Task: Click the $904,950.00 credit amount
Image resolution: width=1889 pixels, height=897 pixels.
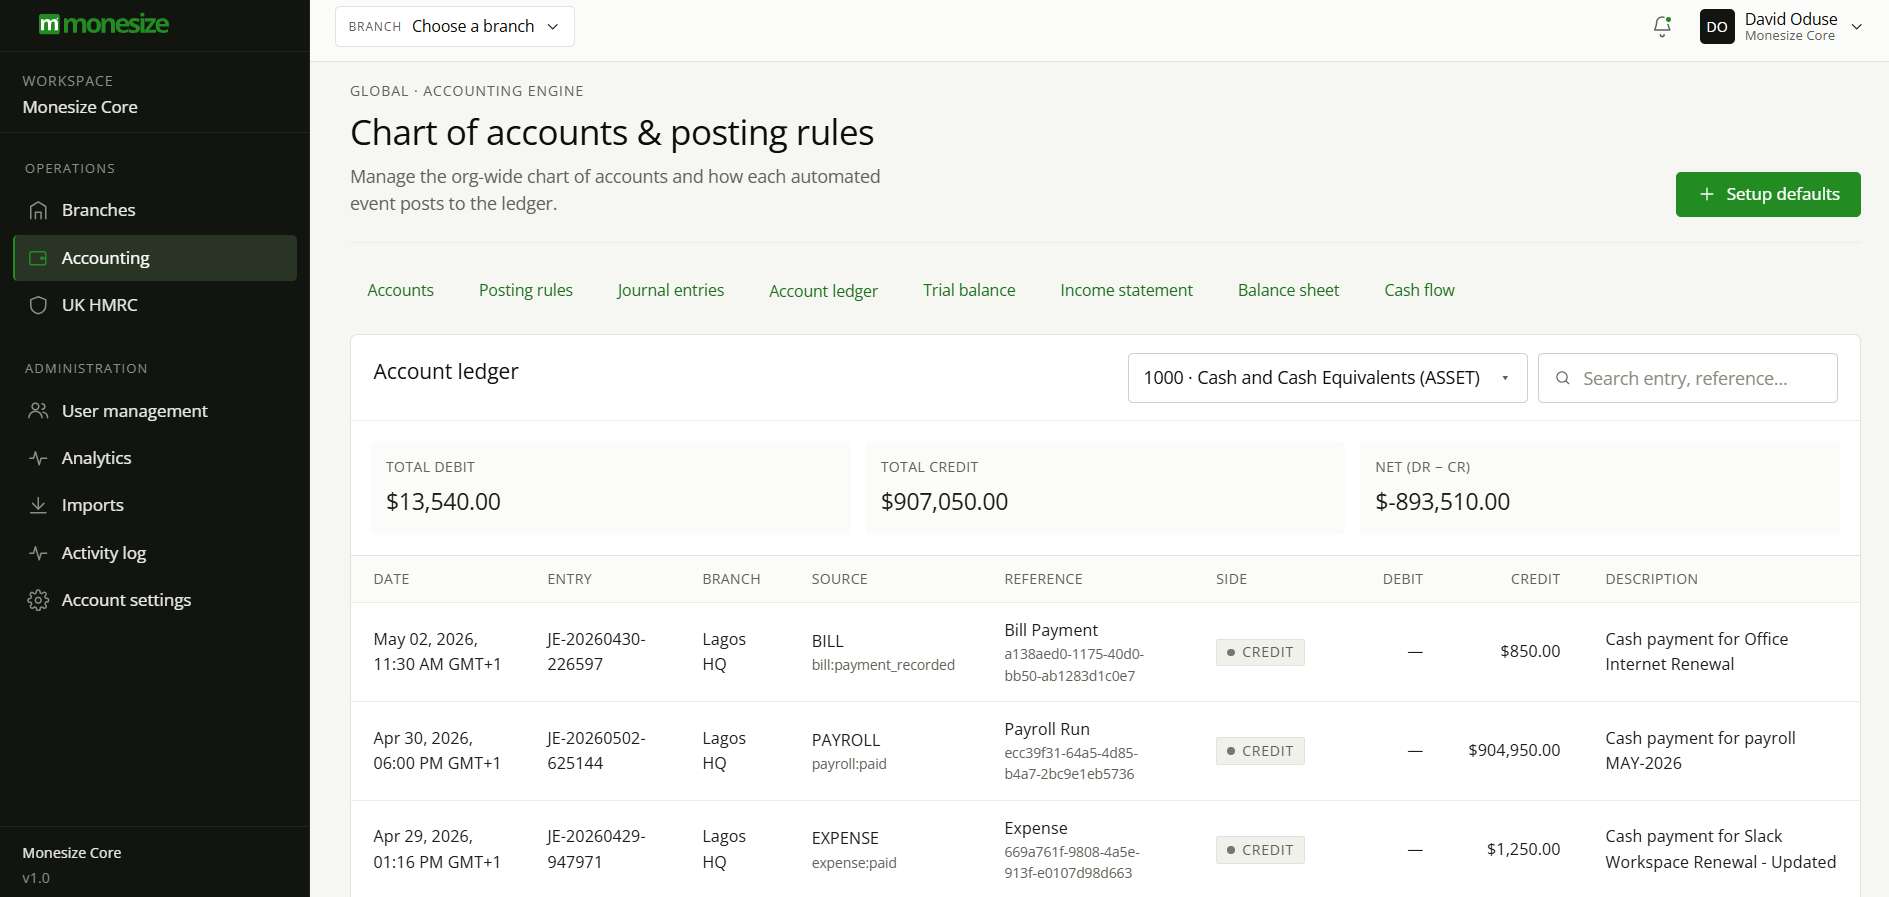Action: click(x=1514, y=750)
